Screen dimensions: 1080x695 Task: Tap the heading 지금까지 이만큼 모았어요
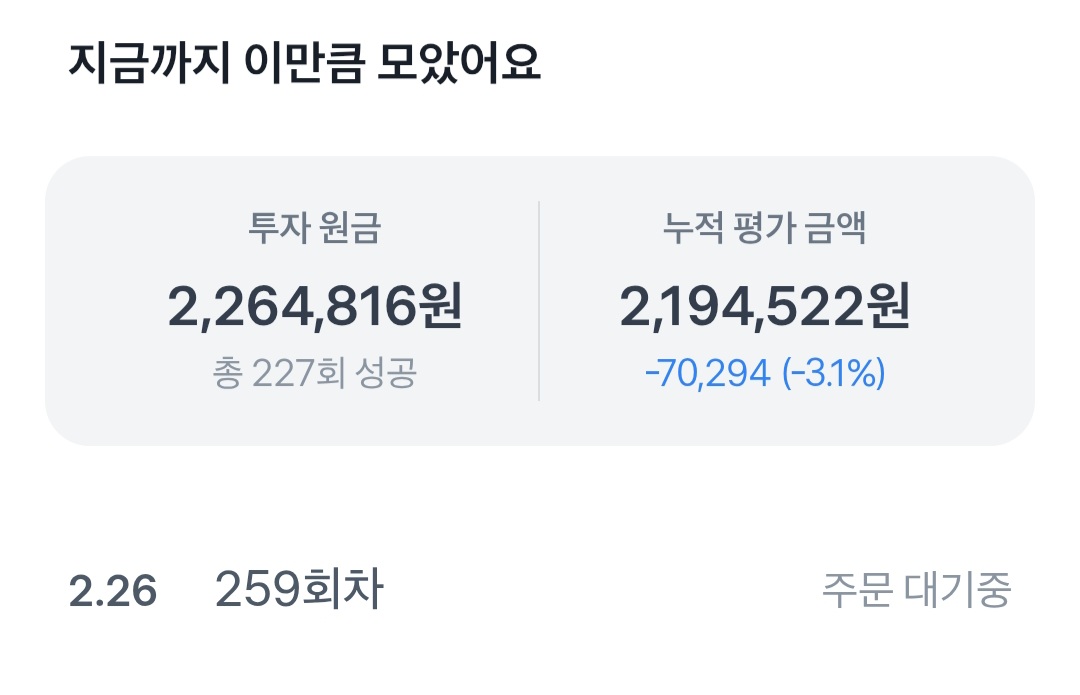305,65
